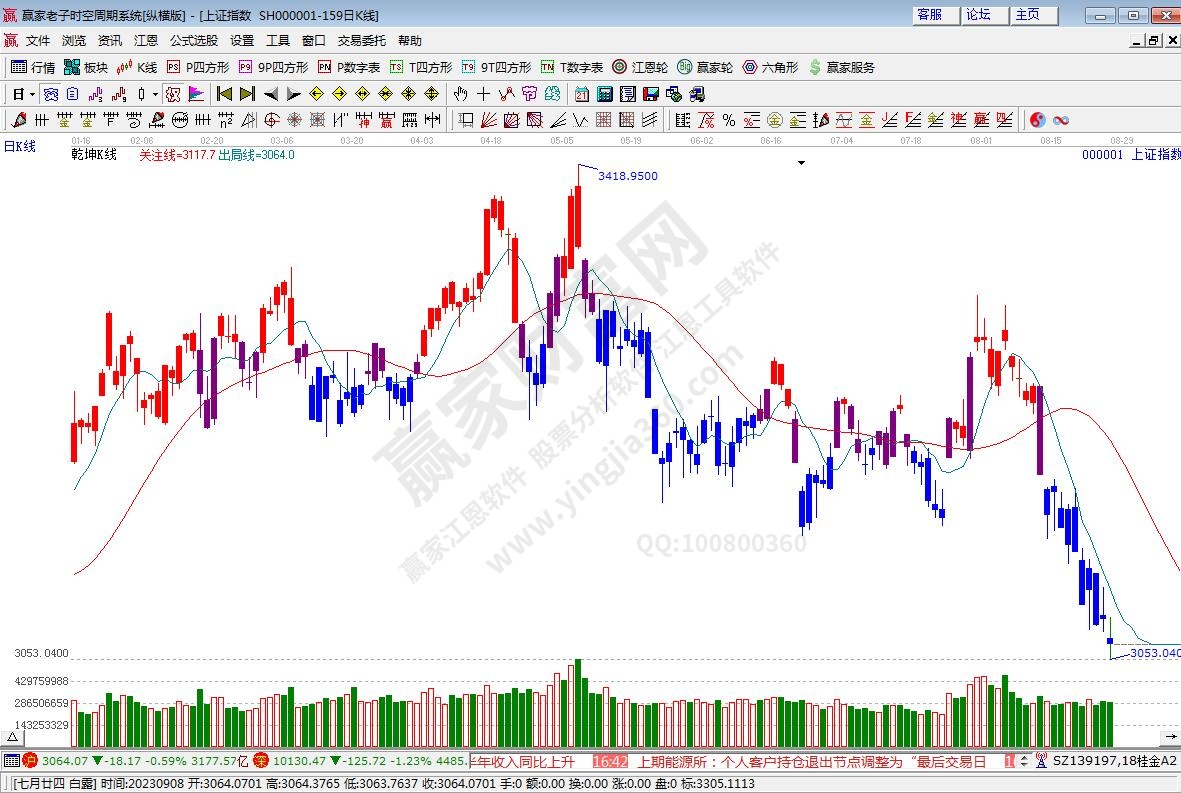Open the 交易委托 menu

pyautogui.click(x=361, y=41)
